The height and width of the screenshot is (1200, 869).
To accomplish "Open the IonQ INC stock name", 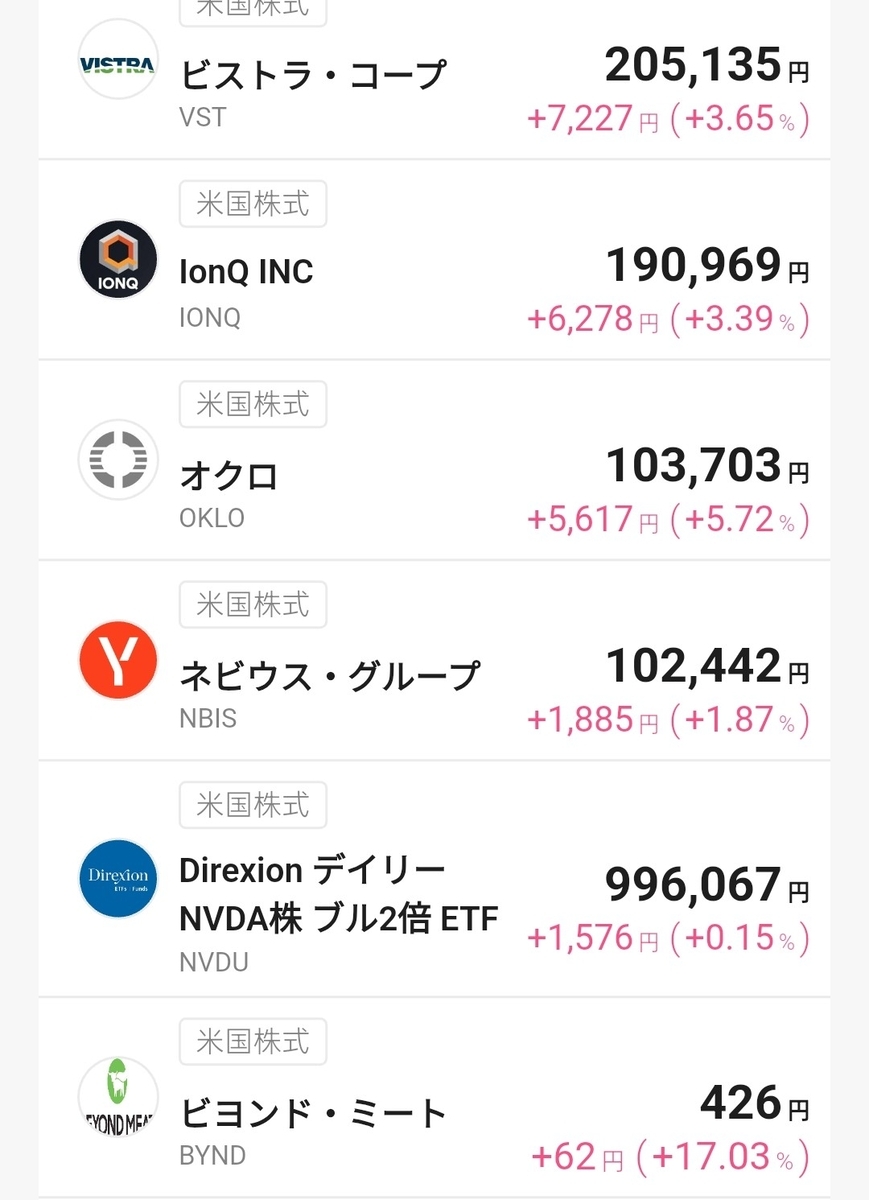I will click(246, 272).
